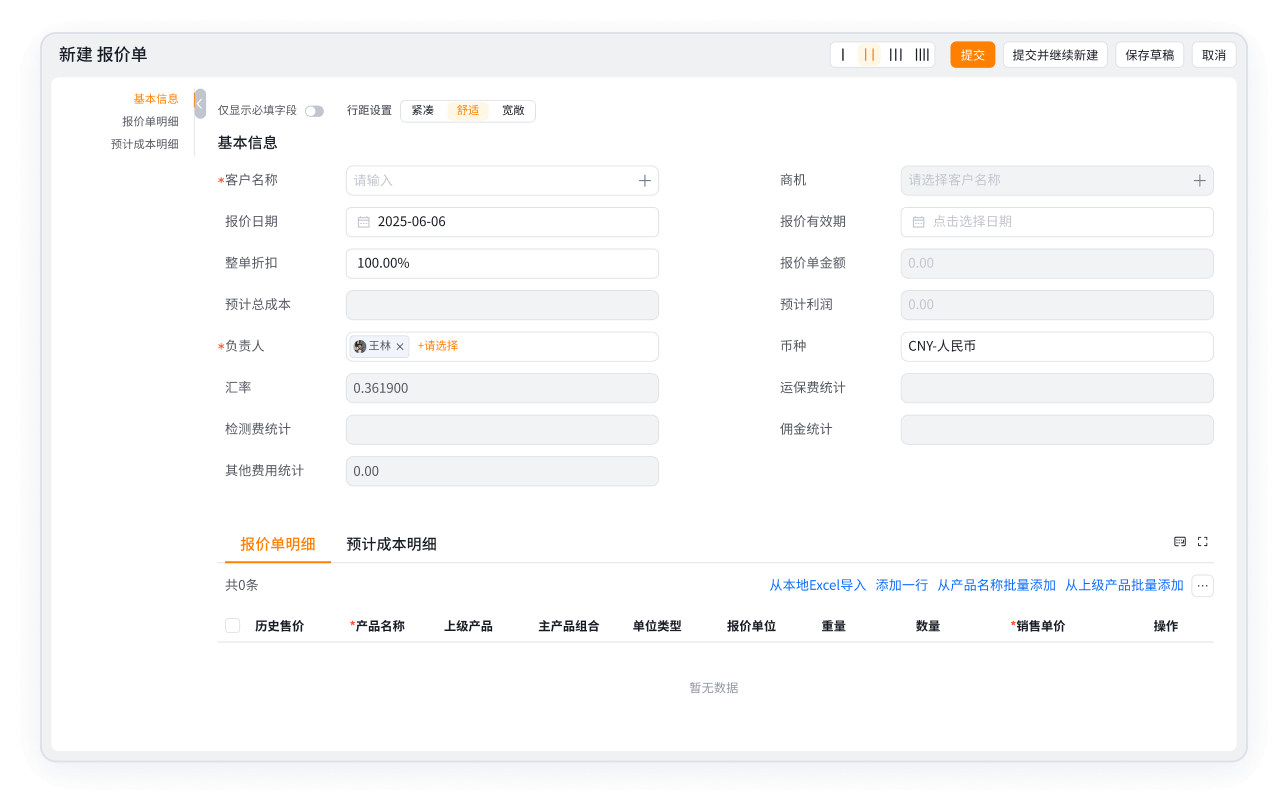
Task: Switch to single-column layout icon
Action: (x=843, y=55)
